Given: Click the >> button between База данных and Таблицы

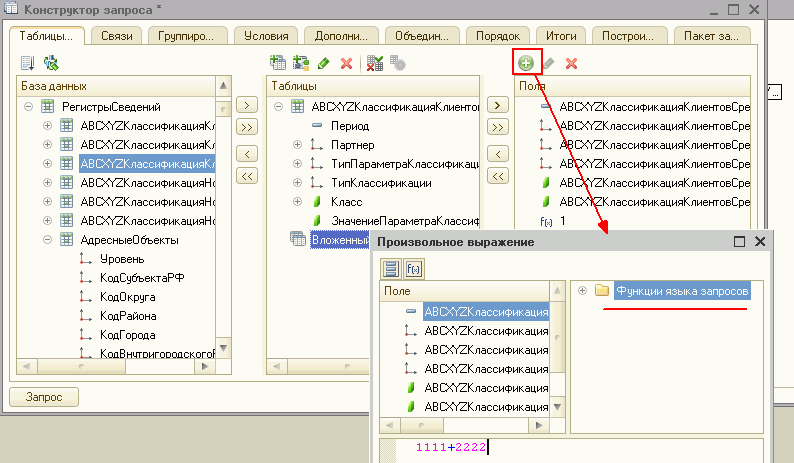Looking at the screenshot, I should pyautogui.click(x=247, y=127).
